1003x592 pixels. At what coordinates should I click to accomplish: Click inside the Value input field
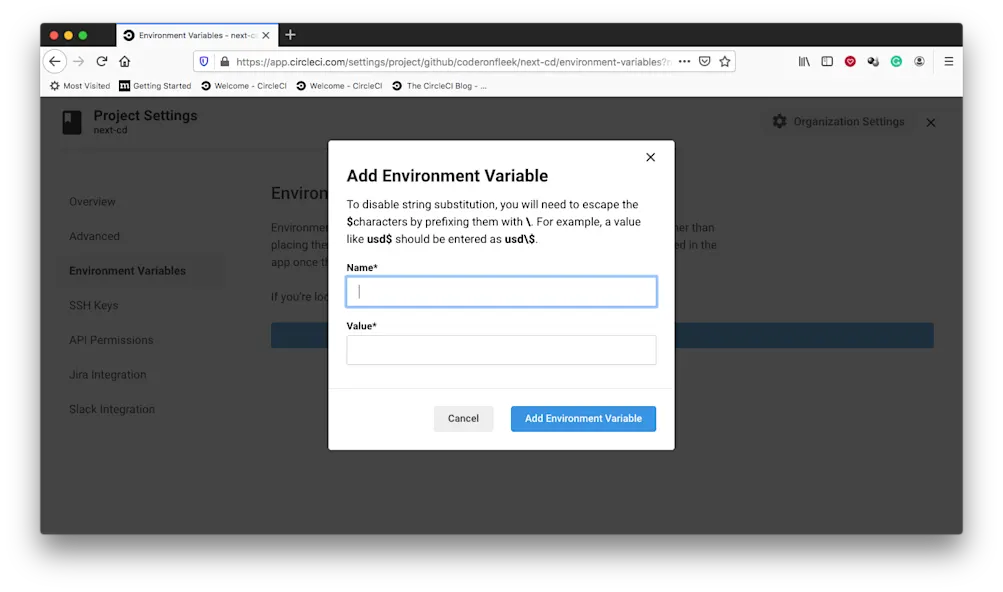point(500,349)
